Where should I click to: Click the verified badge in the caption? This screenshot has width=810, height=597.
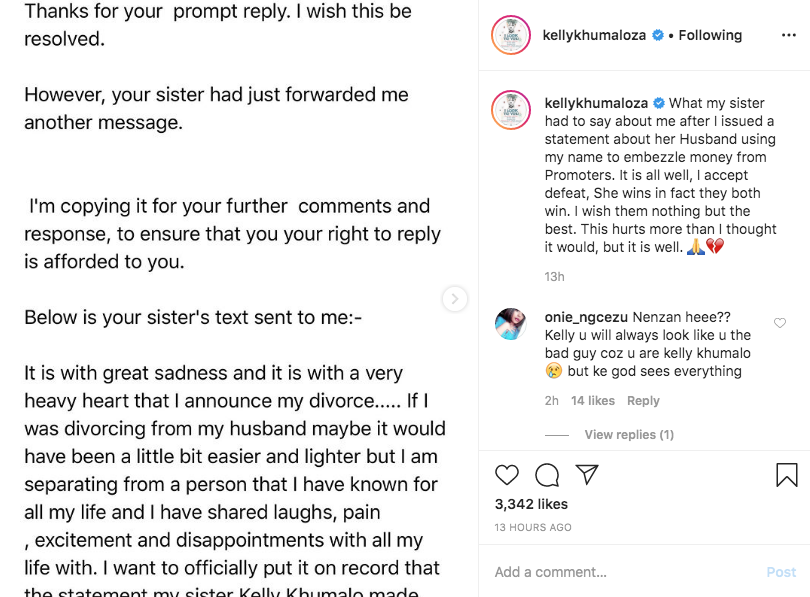(x=659, y=103)
